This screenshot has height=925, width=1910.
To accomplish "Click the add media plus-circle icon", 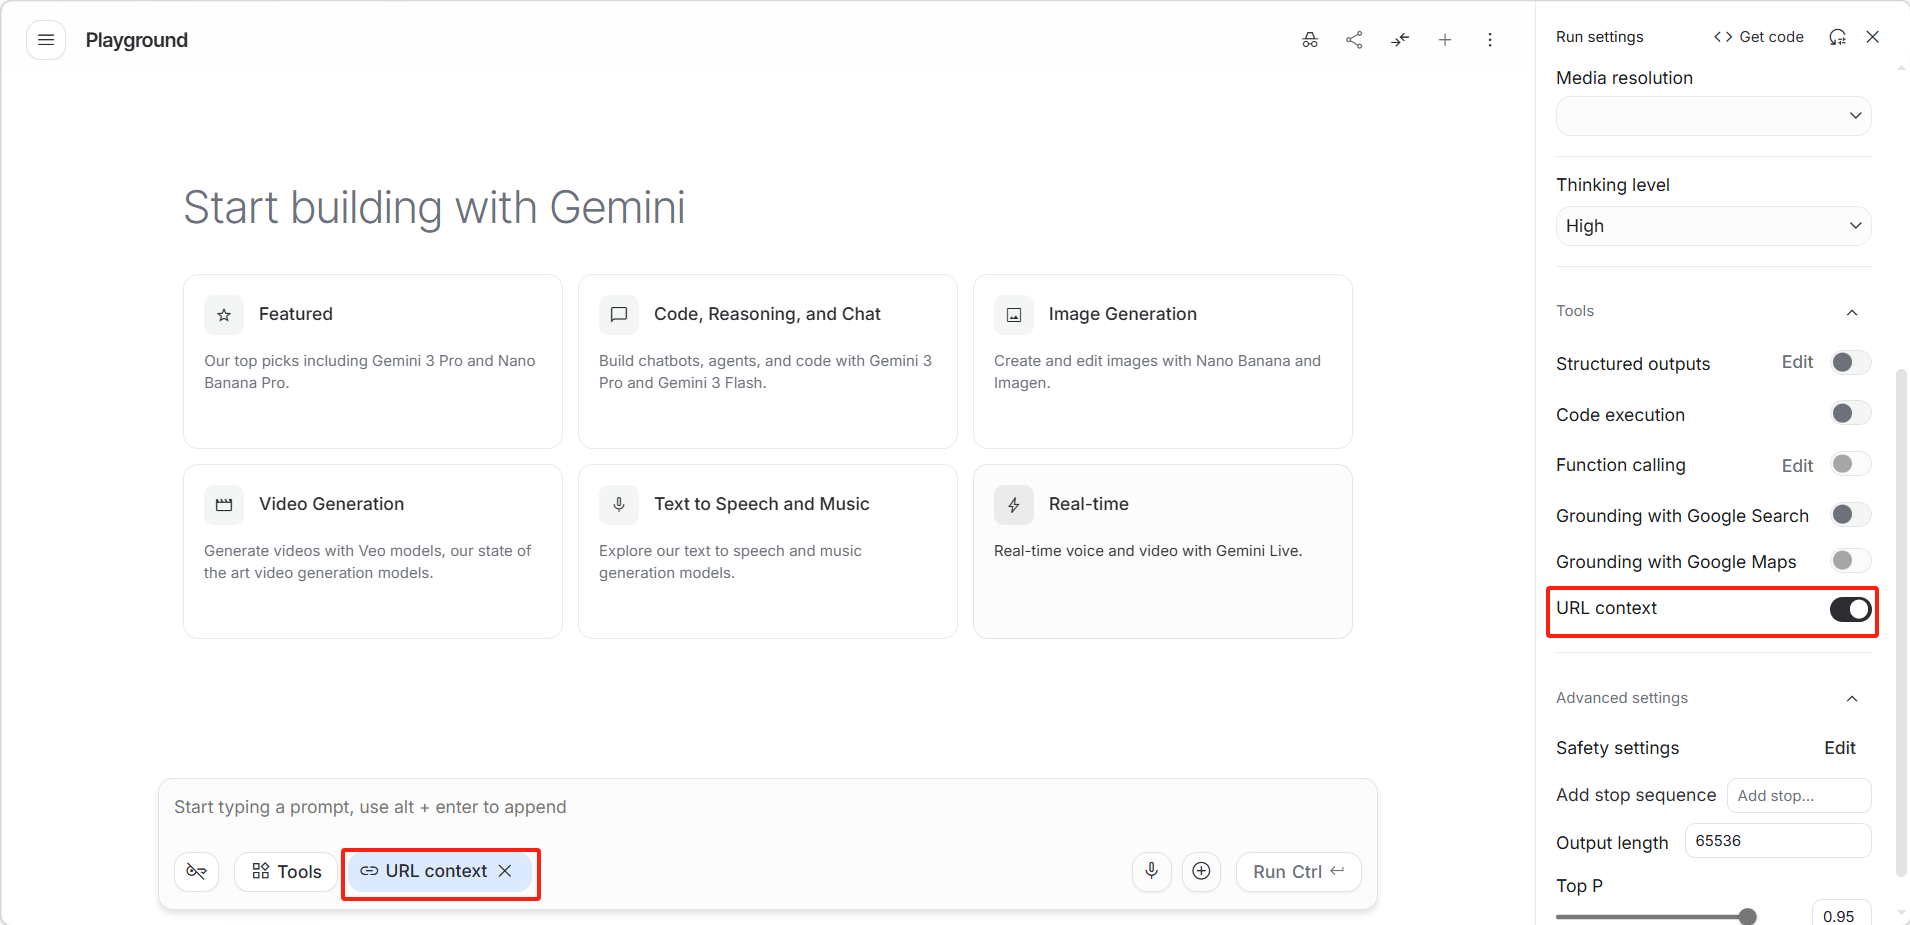I will click(1202, 871).
